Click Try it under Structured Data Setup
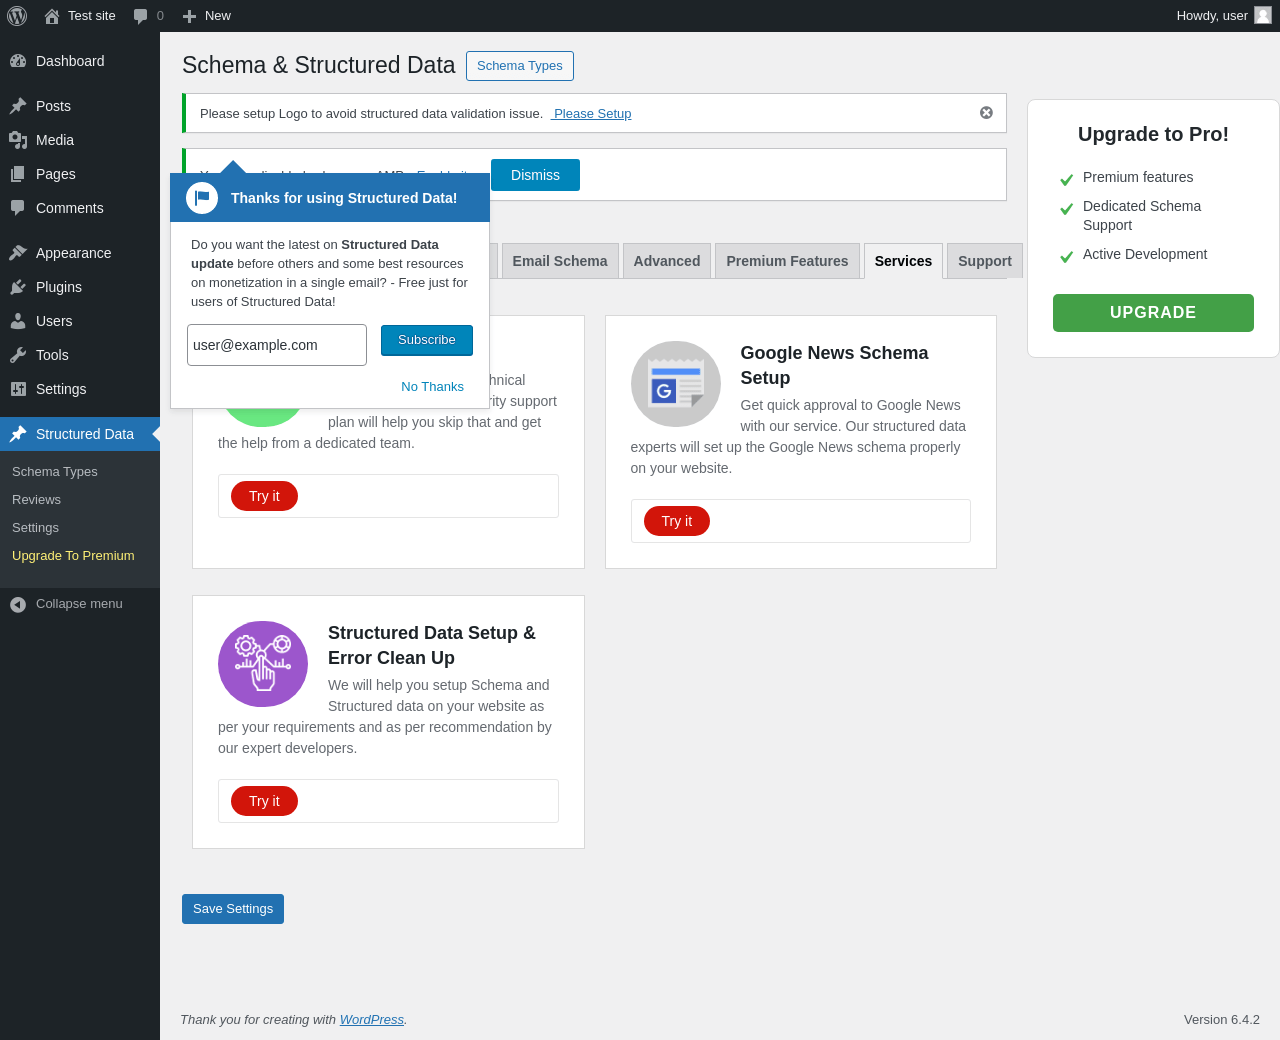 click(264, 801)
